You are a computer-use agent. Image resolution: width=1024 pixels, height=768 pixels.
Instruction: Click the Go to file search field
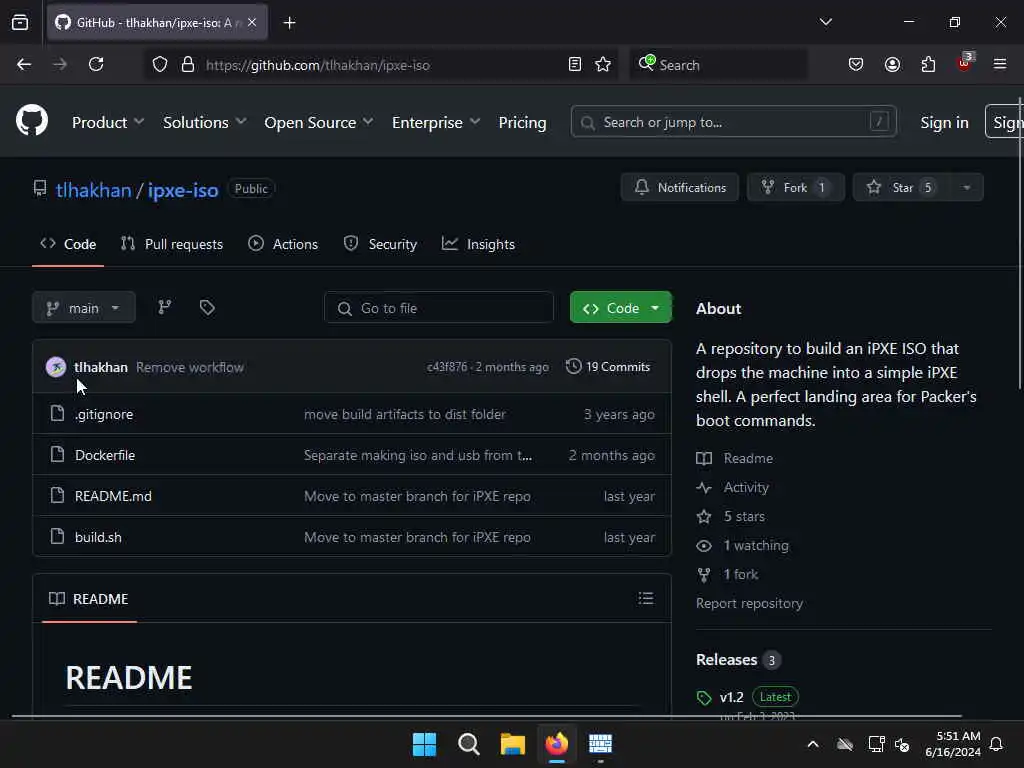439,308
